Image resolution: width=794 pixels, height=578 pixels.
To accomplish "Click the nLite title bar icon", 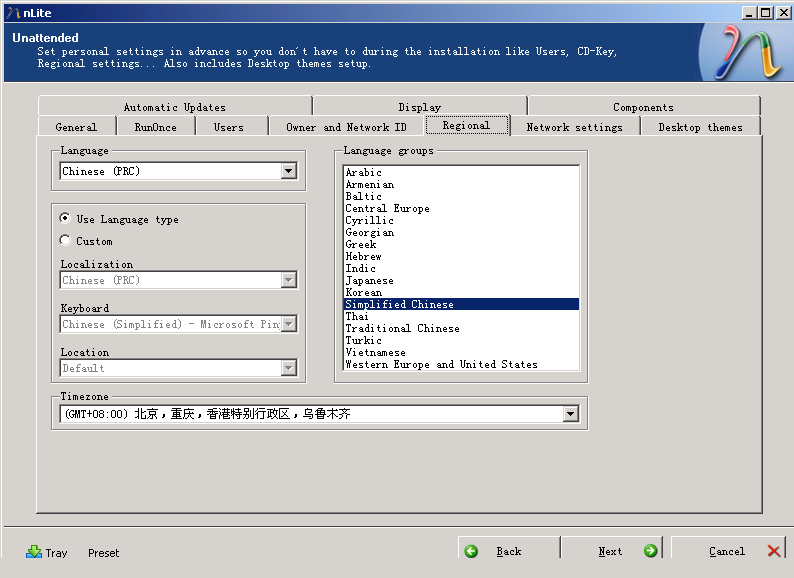I will pyautogui.click(x=12, y=12).
